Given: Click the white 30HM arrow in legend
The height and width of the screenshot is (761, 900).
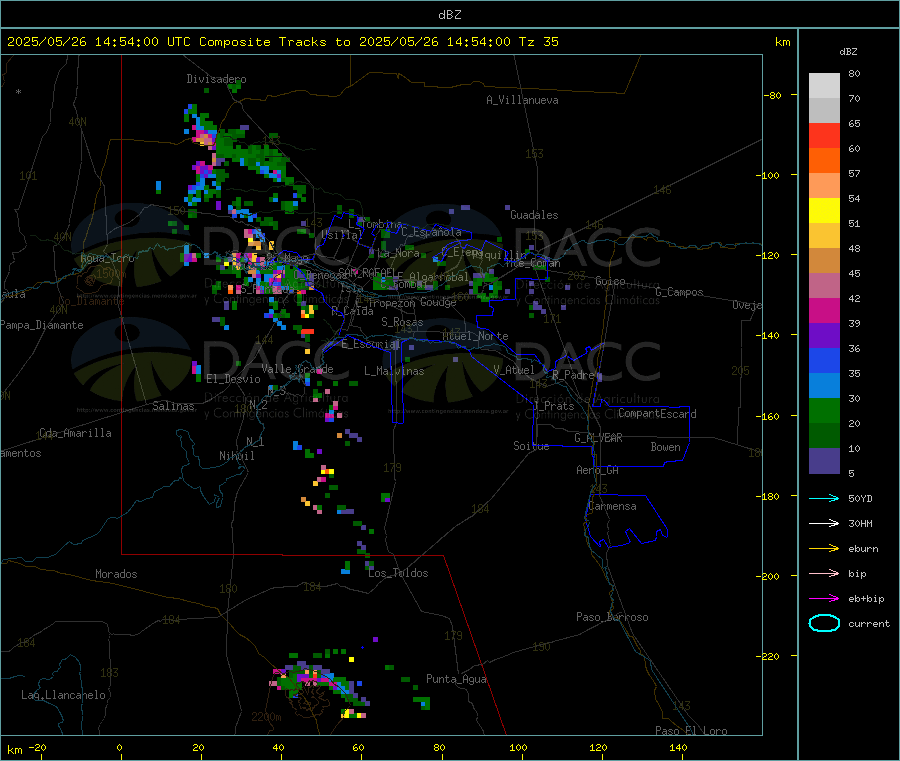Looking at the screenshot, I should 824,523.
